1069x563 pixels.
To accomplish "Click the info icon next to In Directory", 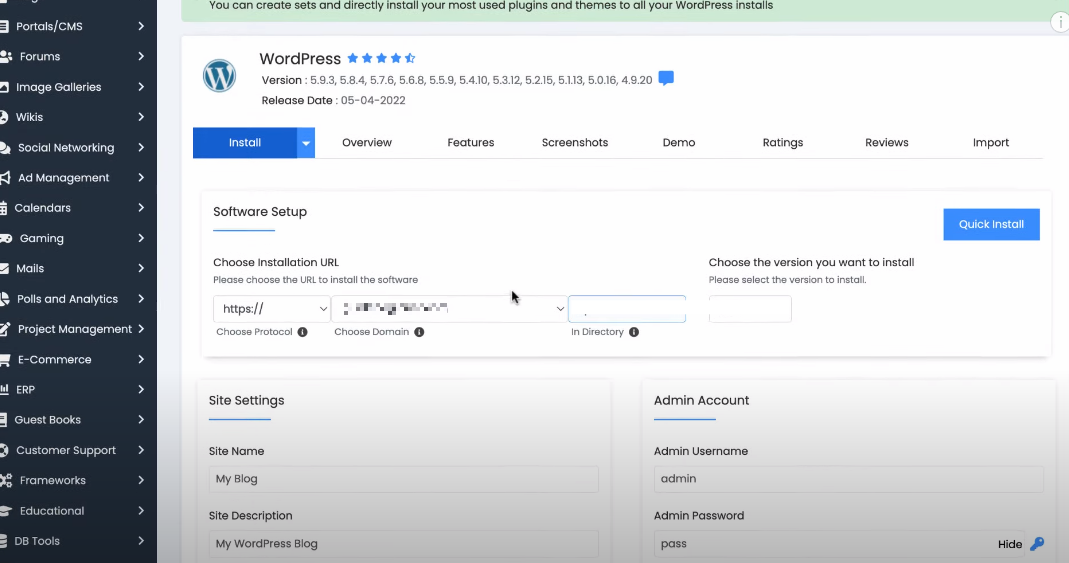I will click(x=634, y=332).
